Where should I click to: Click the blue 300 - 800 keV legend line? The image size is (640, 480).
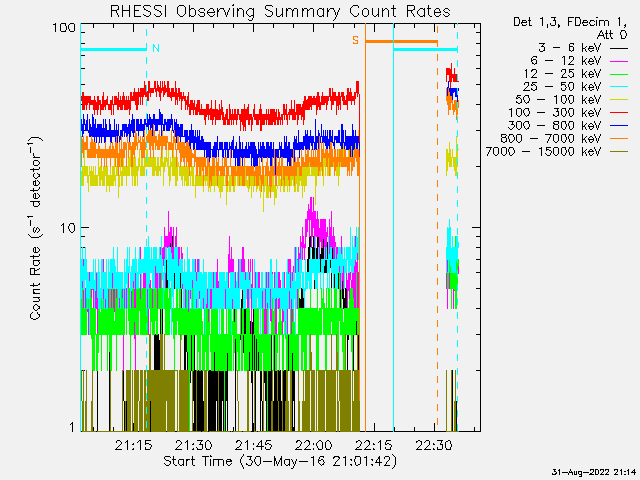pyautogui.click(x=619, y=126)
